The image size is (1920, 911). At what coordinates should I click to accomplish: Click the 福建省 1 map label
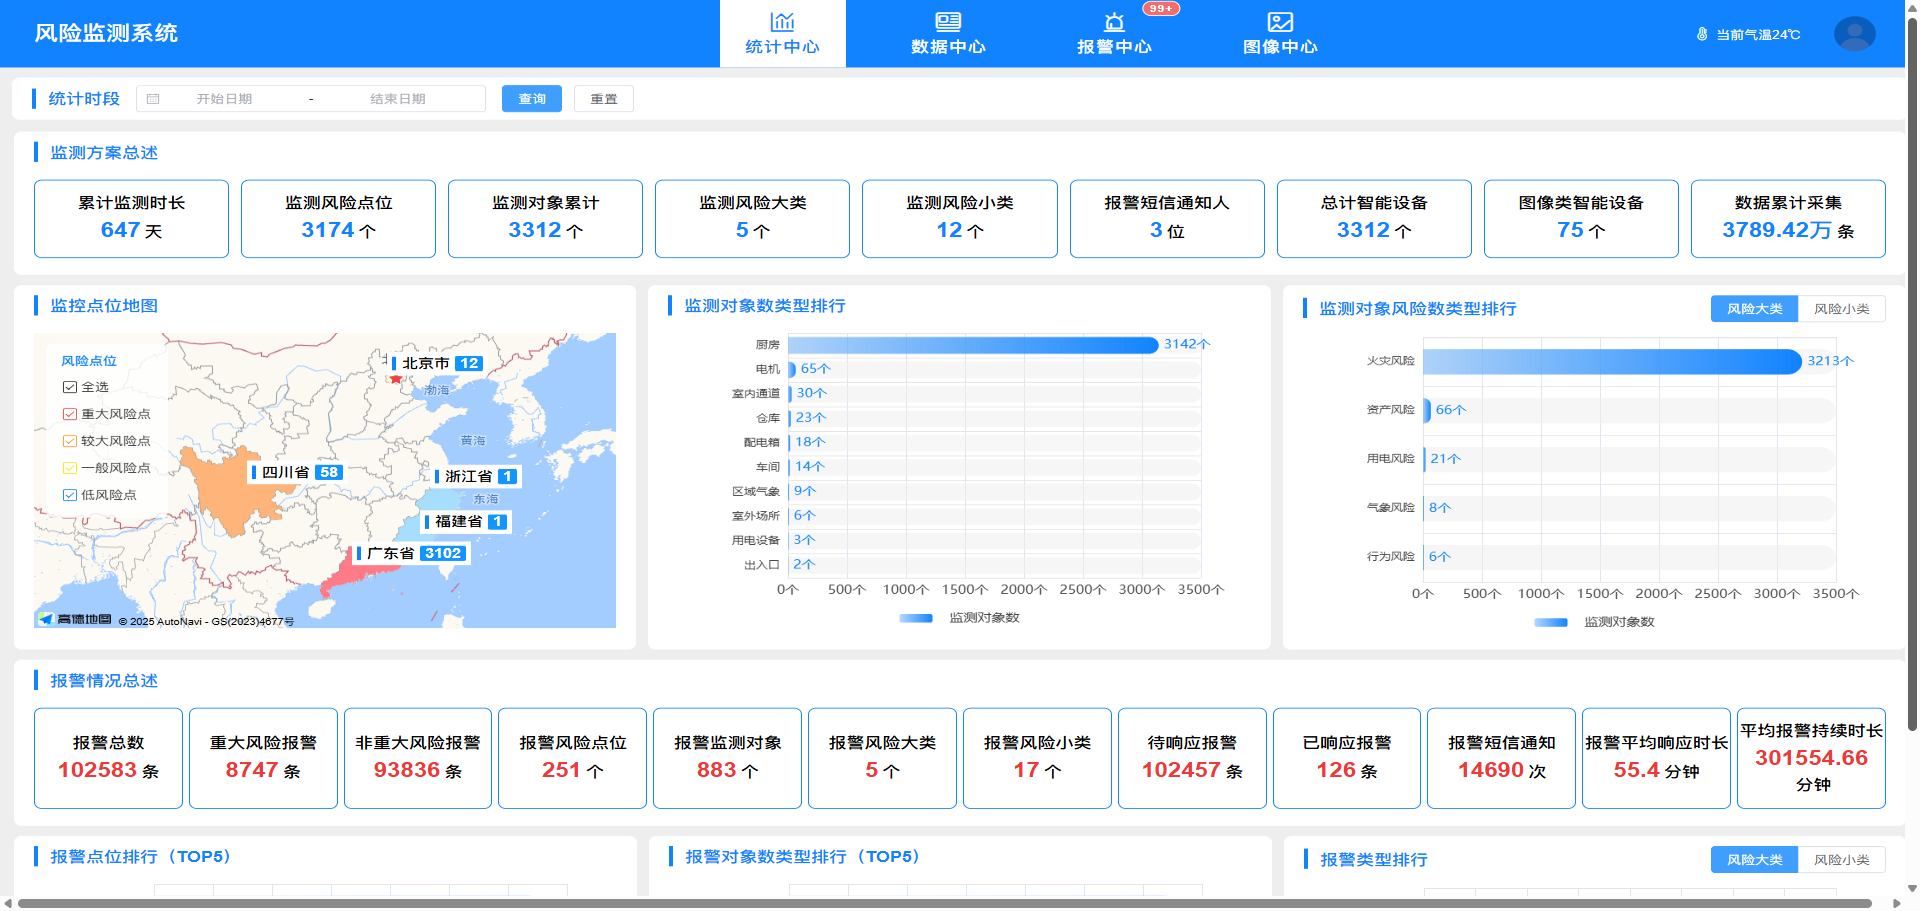[x=466, y=521]
